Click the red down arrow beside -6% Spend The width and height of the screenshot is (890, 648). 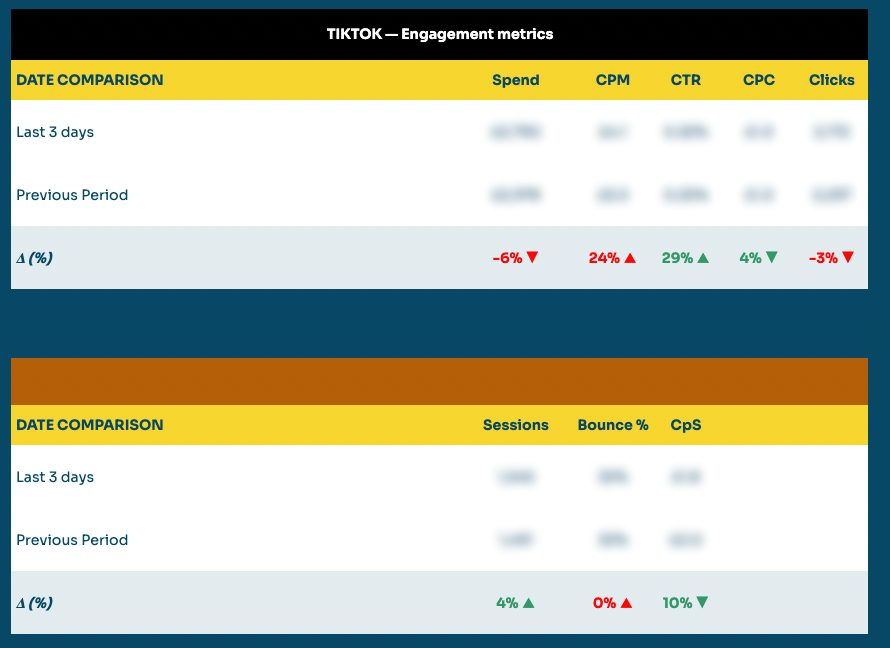(532, 258)
